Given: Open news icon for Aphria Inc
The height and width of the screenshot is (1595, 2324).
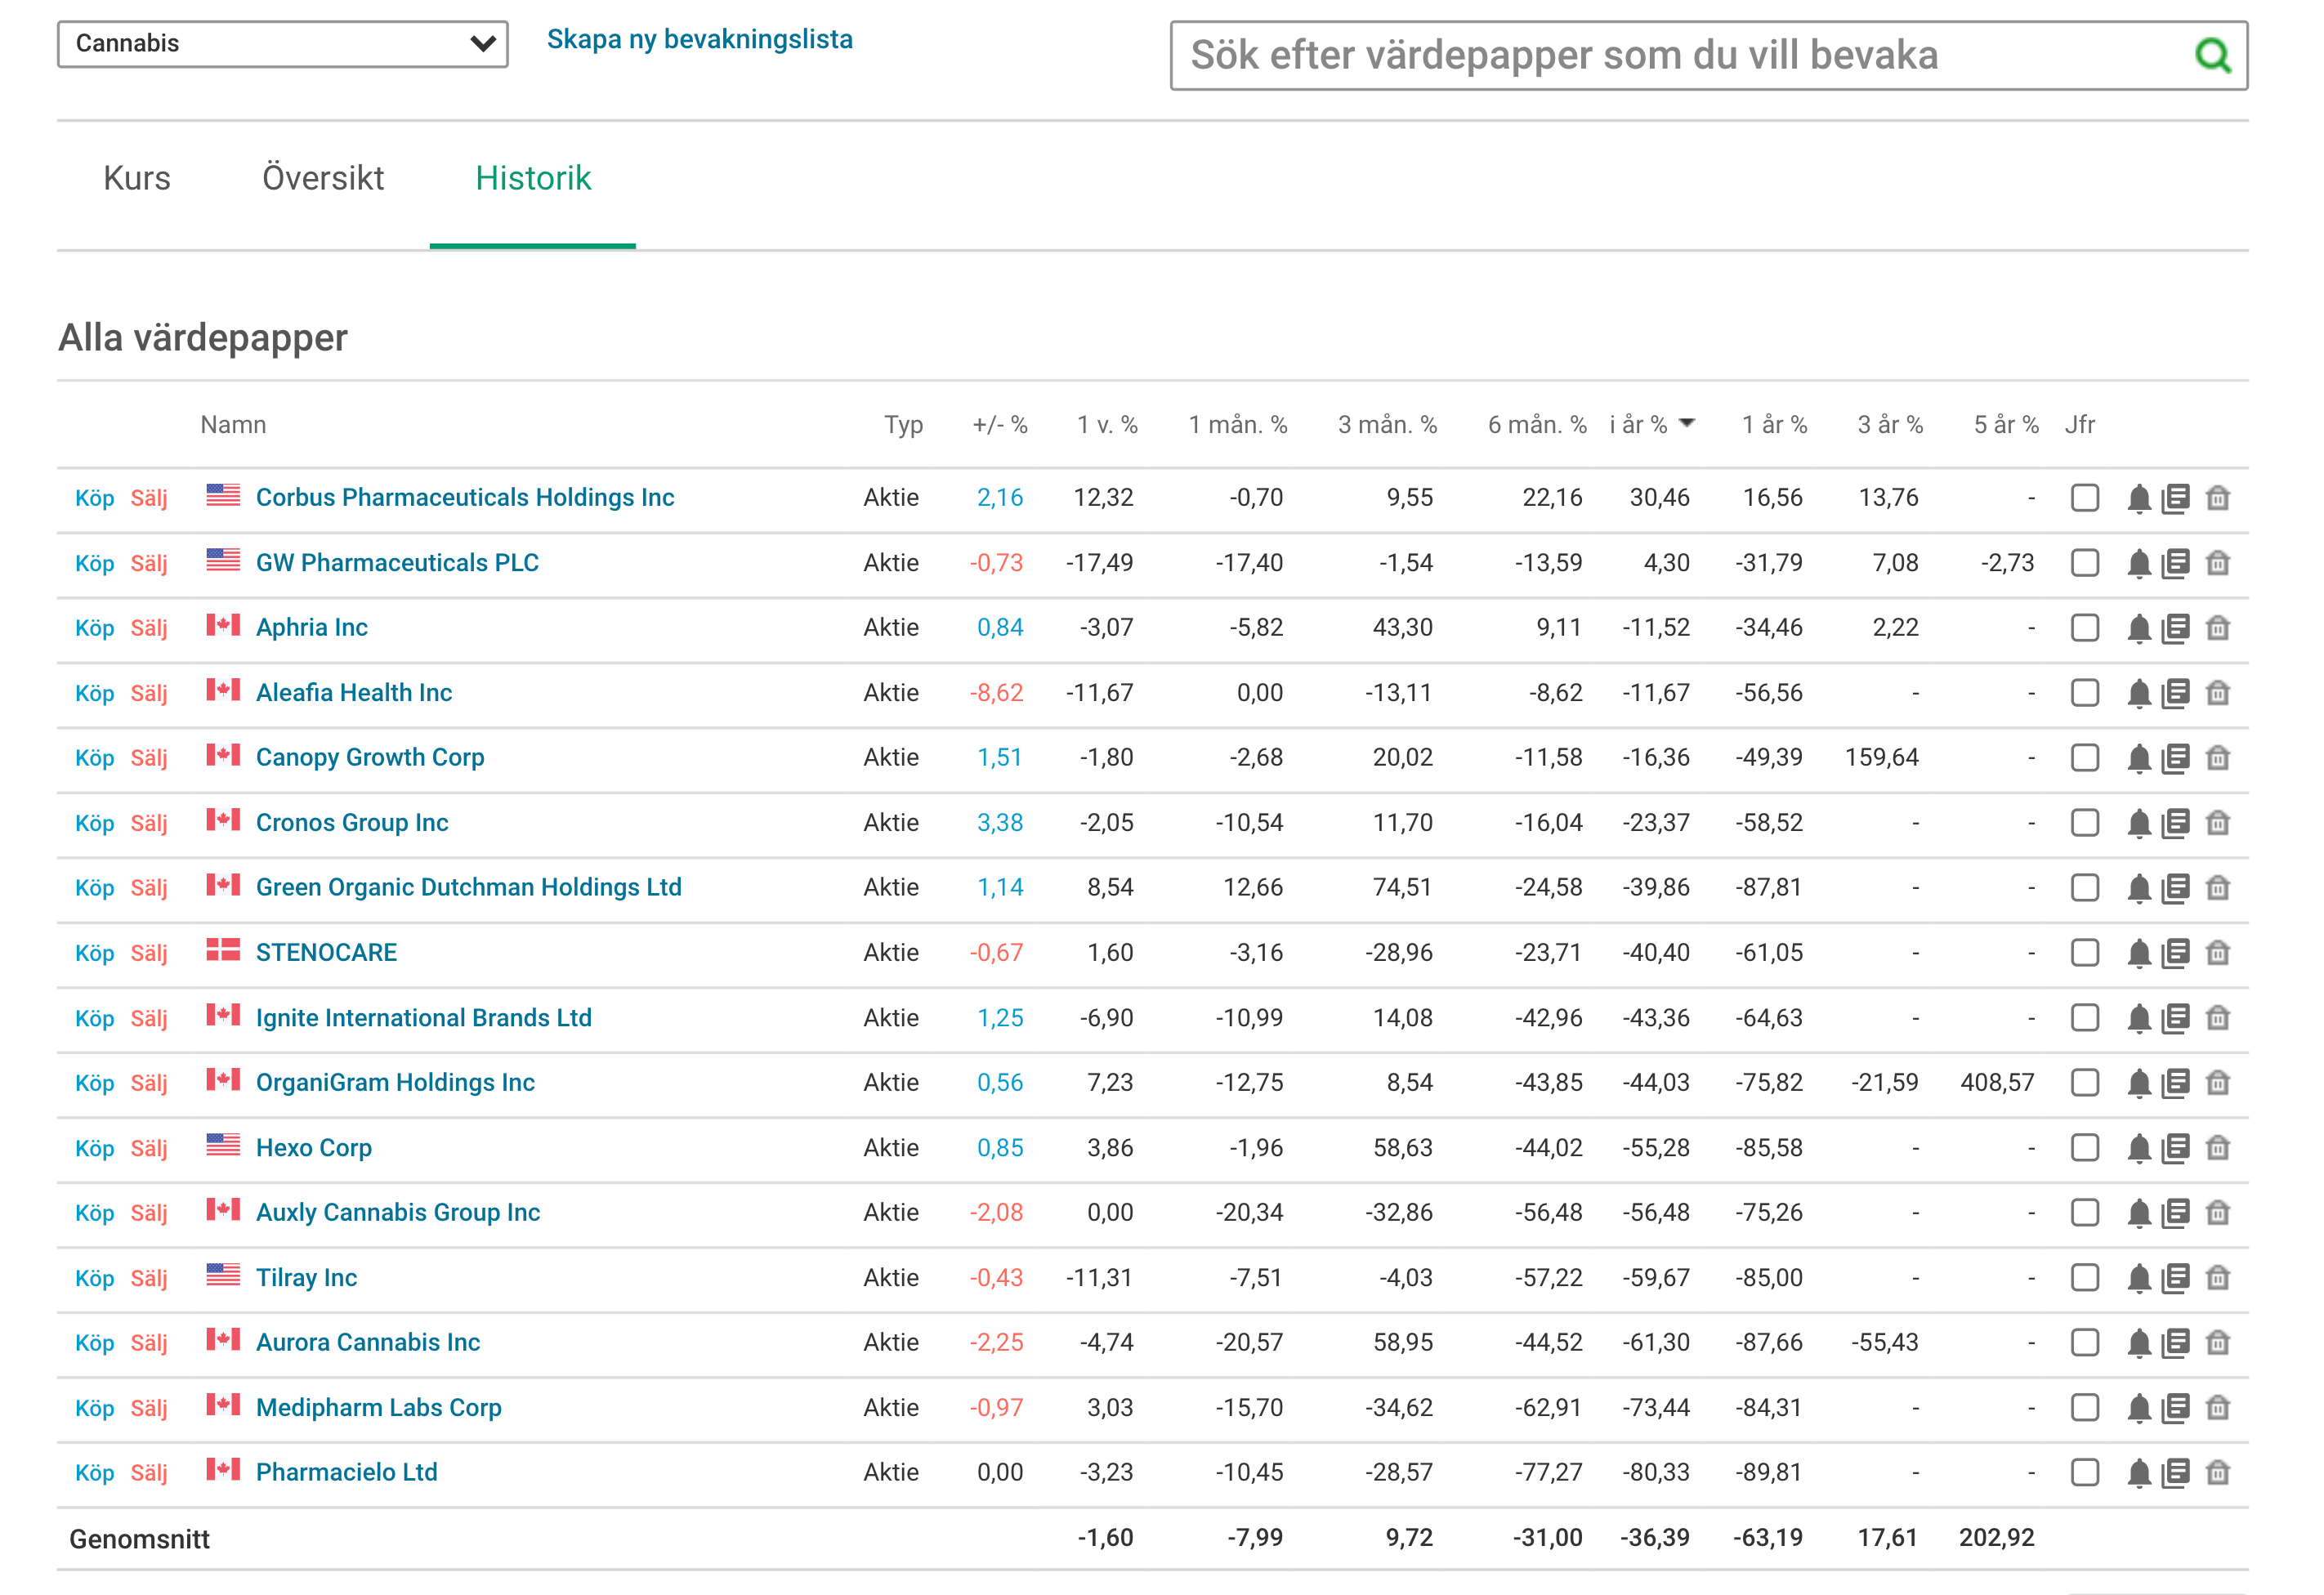Looking at the screenshot, I should coord(2176,628).
